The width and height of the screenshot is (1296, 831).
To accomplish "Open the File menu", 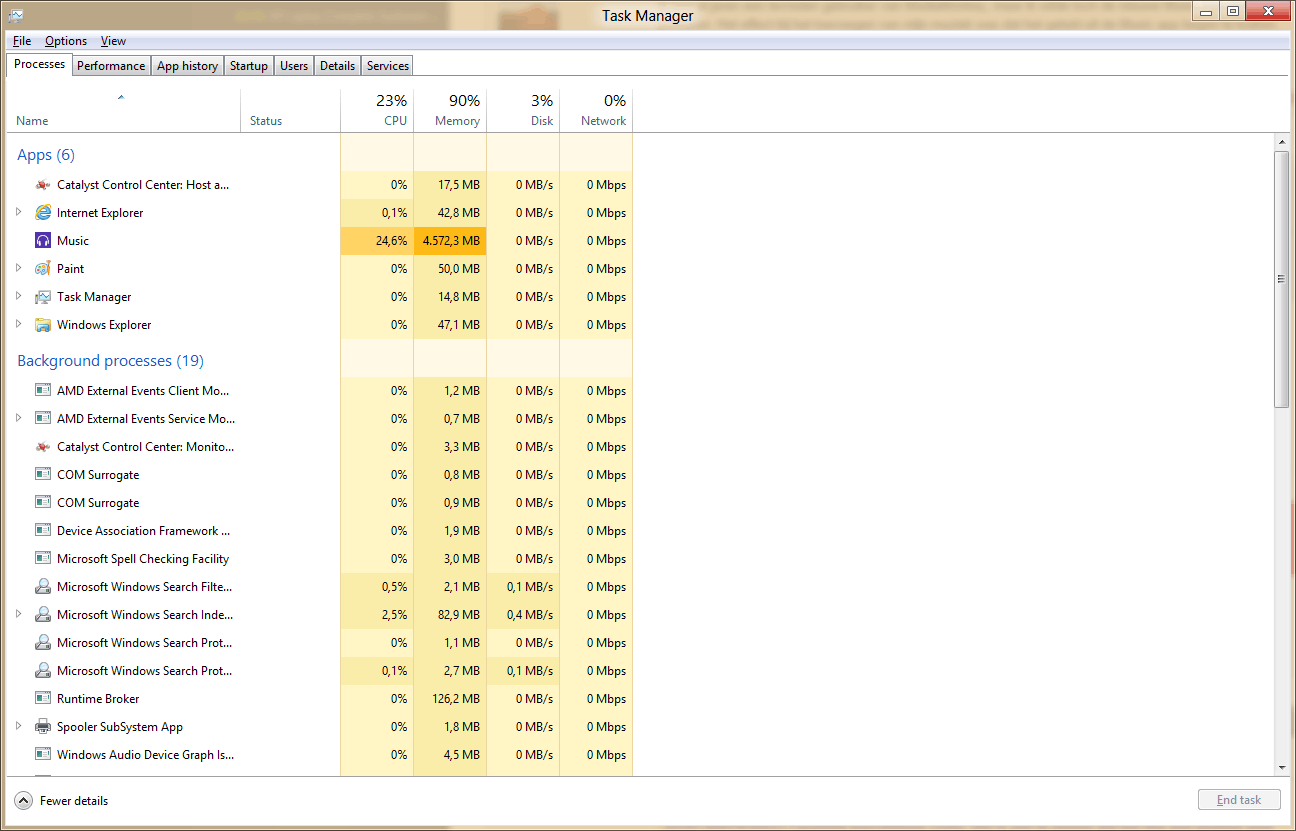I will [22, 41].
